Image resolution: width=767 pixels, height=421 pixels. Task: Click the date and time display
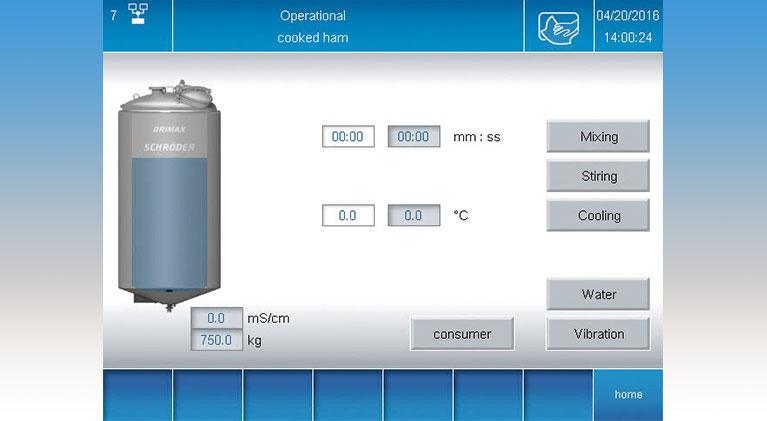(628, 27)
